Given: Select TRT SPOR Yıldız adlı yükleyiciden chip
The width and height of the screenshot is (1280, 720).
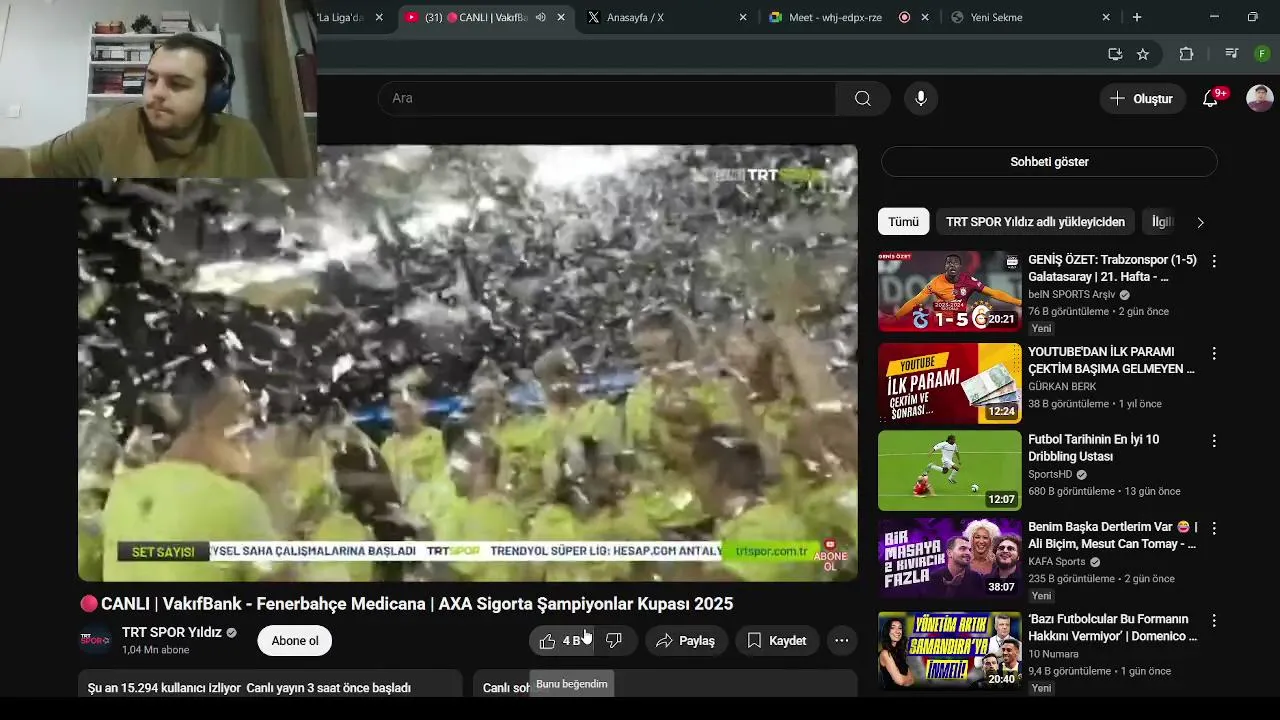Looking at the screenshot, I should [x=1035, y=222].
